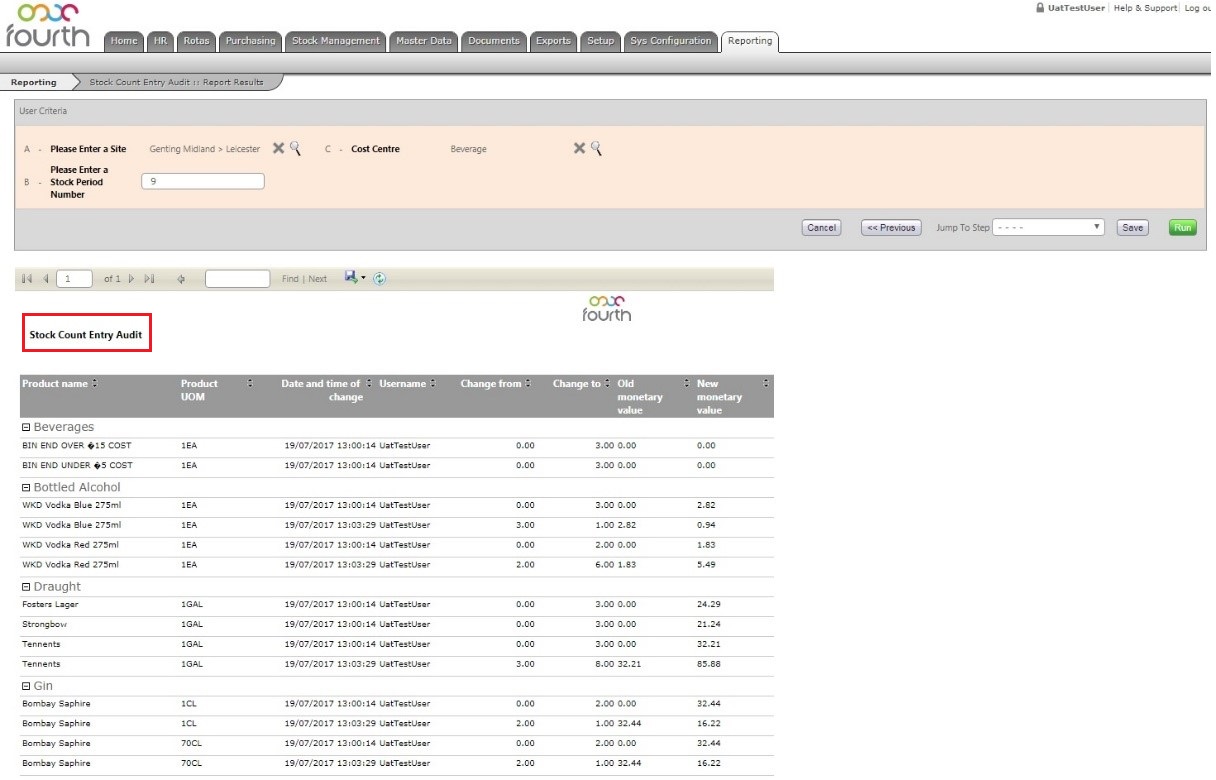Refresh the report with the green icon
1216x780 pixels.
pos(380,279)
